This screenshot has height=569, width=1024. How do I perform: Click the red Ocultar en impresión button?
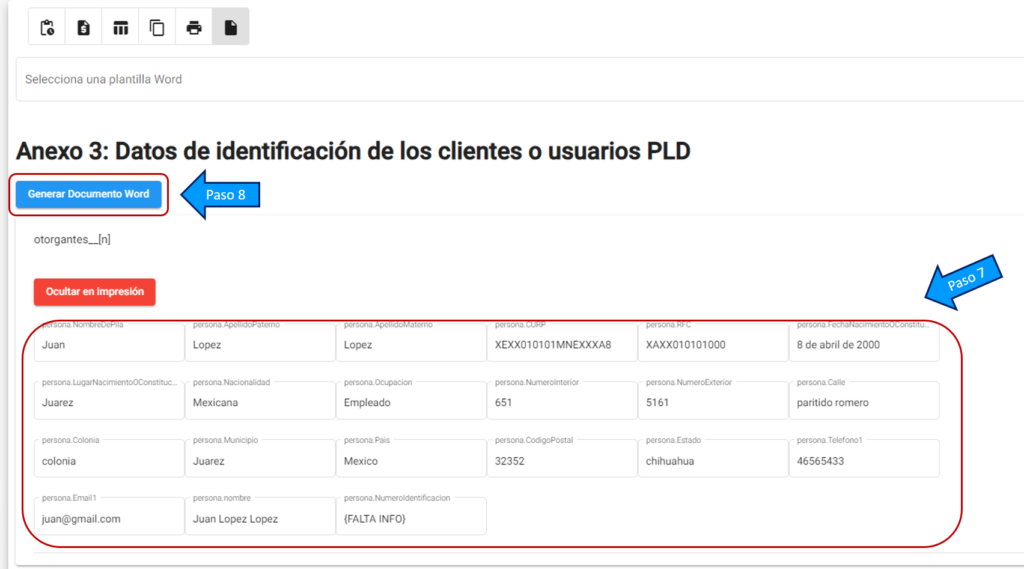95,291
